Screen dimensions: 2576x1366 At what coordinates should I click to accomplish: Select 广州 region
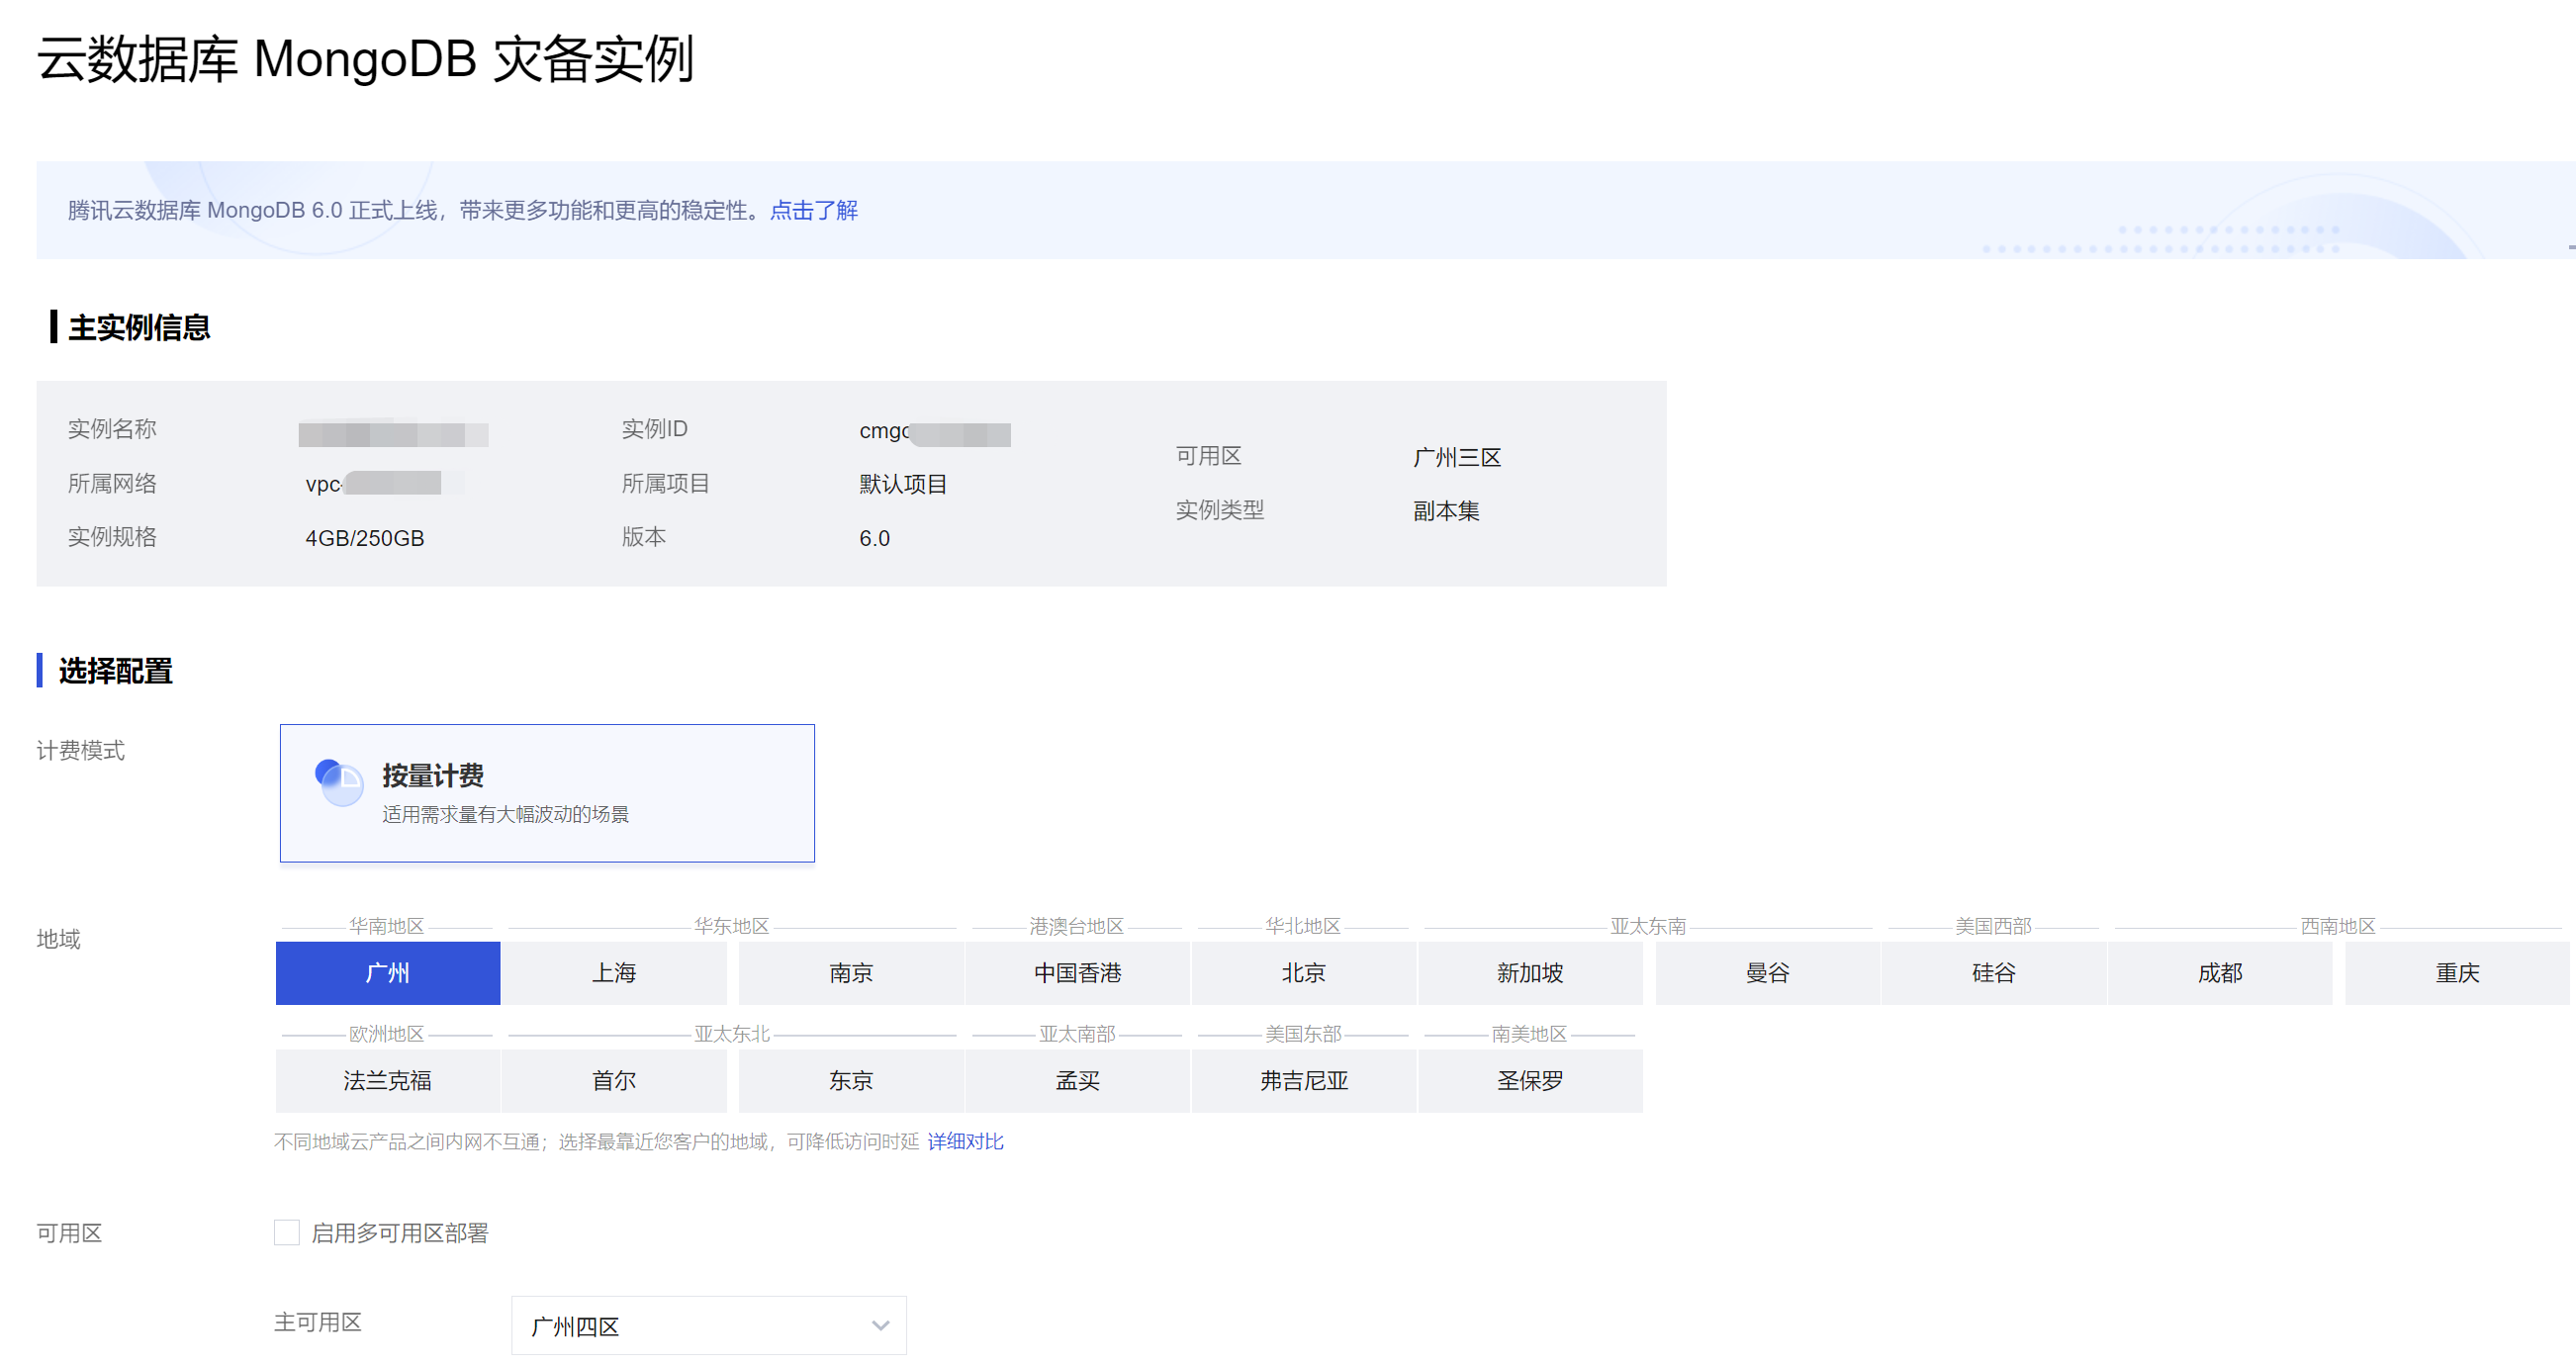coord(387,972)
